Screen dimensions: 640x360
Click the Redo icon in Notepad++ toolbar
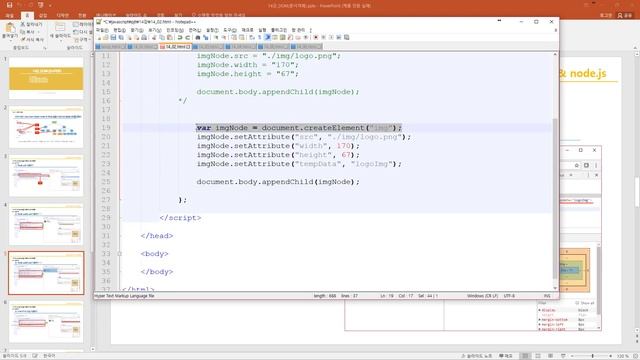click(x=188, y=38)
